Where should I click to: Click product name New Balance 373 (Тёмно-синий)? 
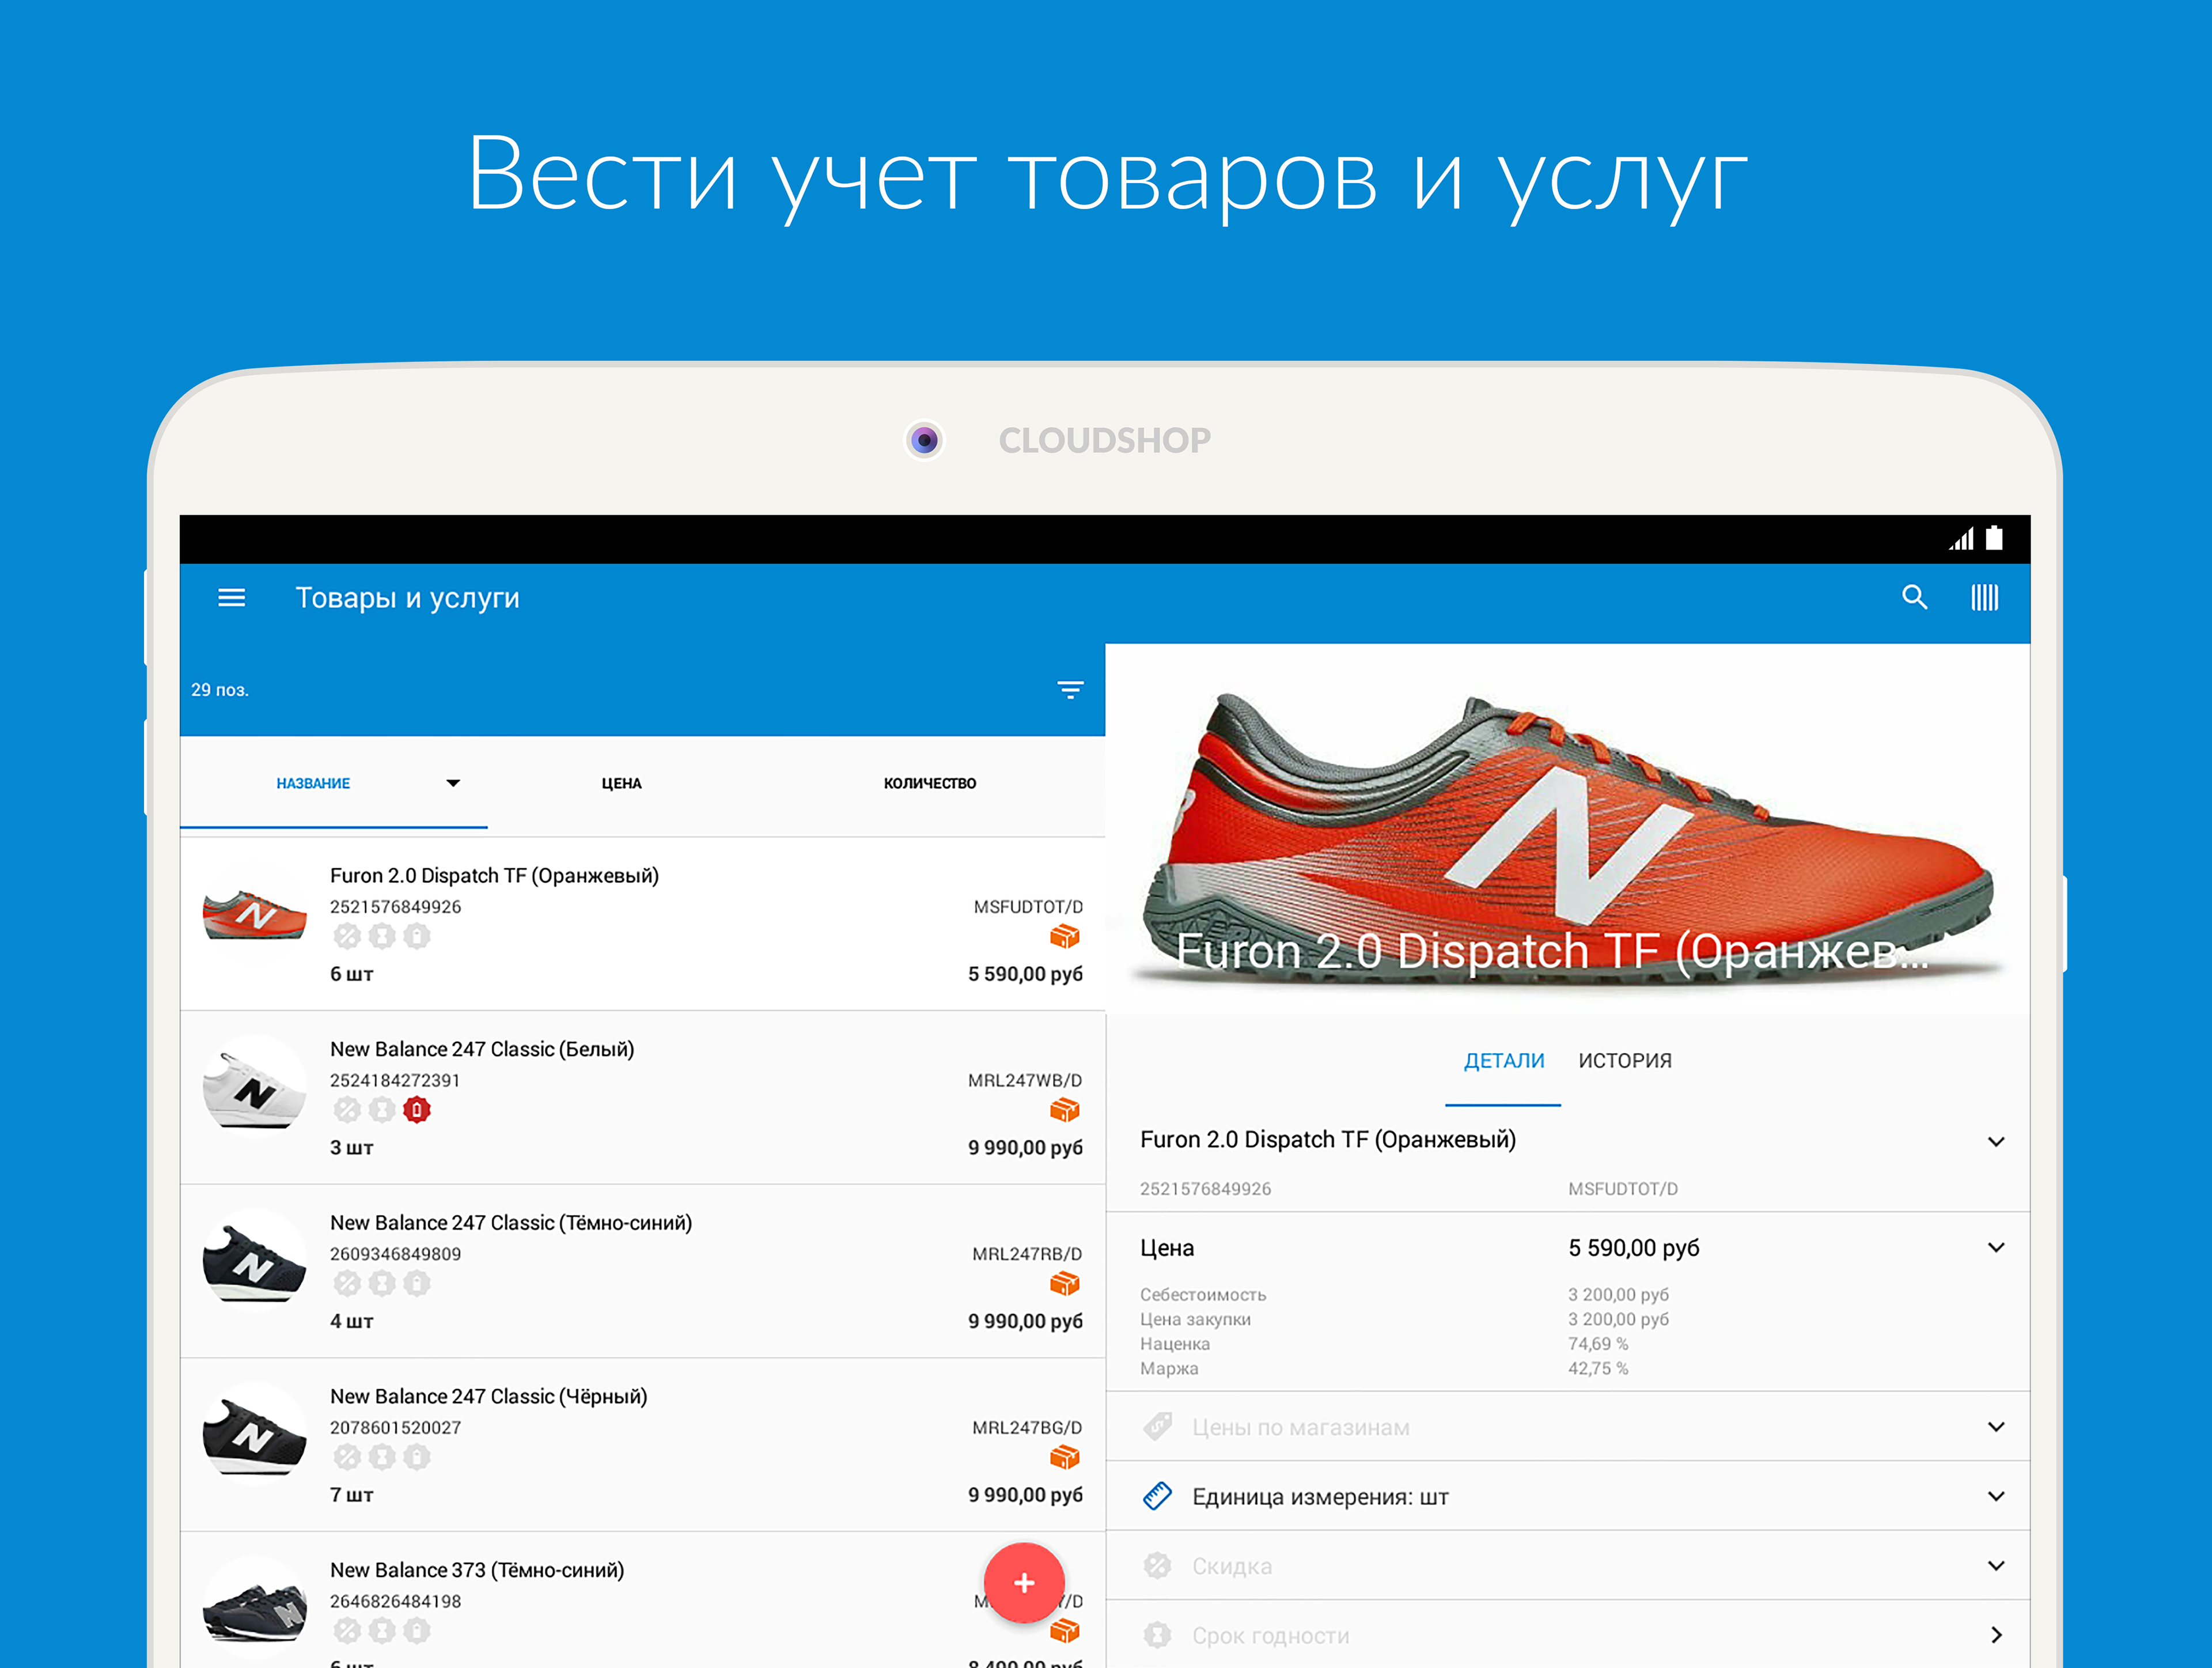pyautogui.click(x=477, y=1570)
